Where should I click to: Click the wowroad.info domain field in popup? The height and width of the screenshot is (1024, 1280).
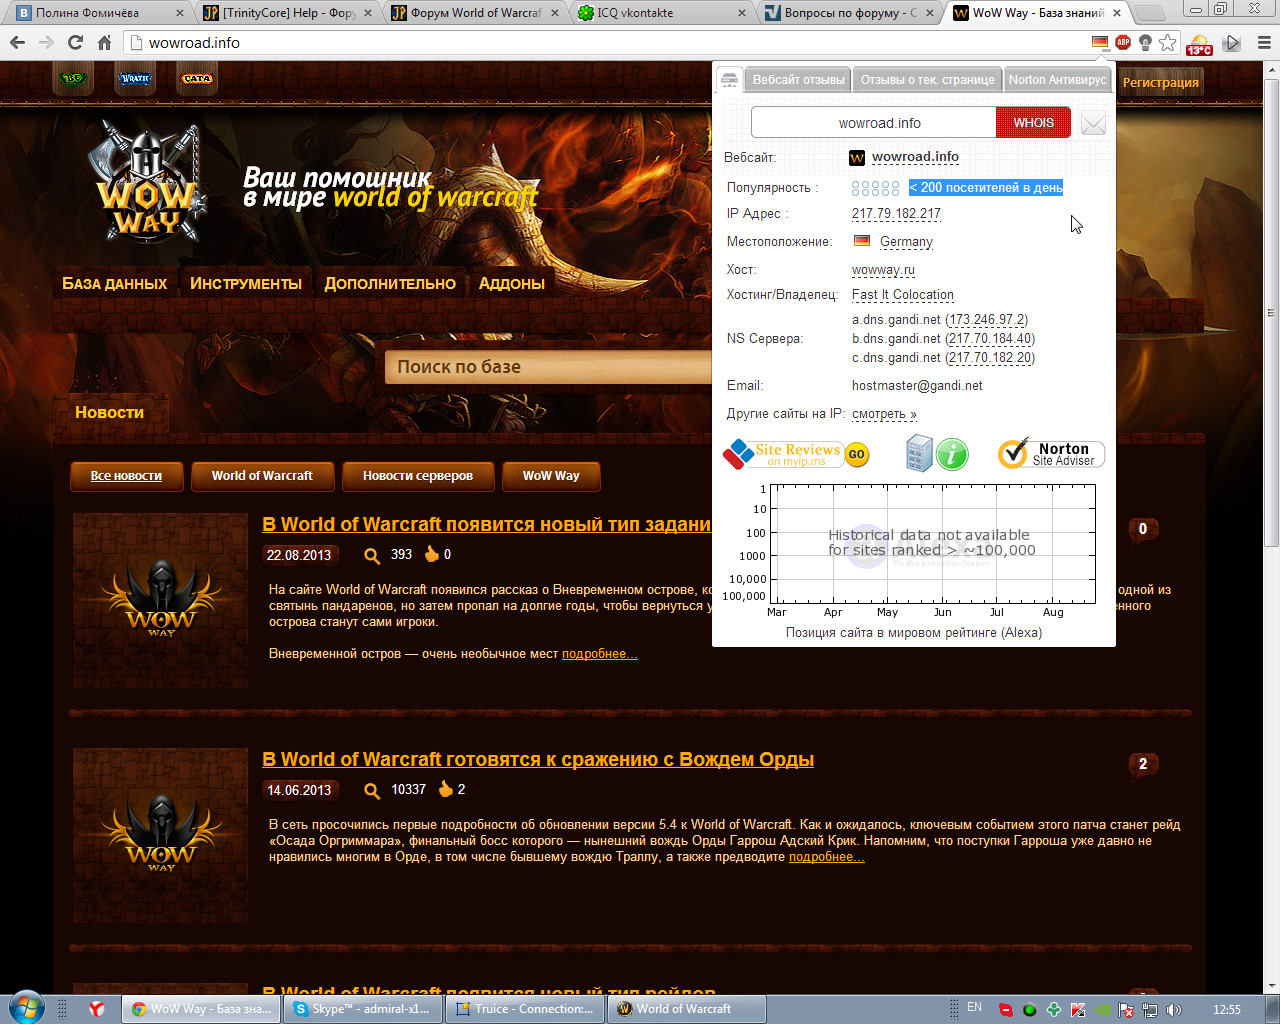click(x=874, y=123)
